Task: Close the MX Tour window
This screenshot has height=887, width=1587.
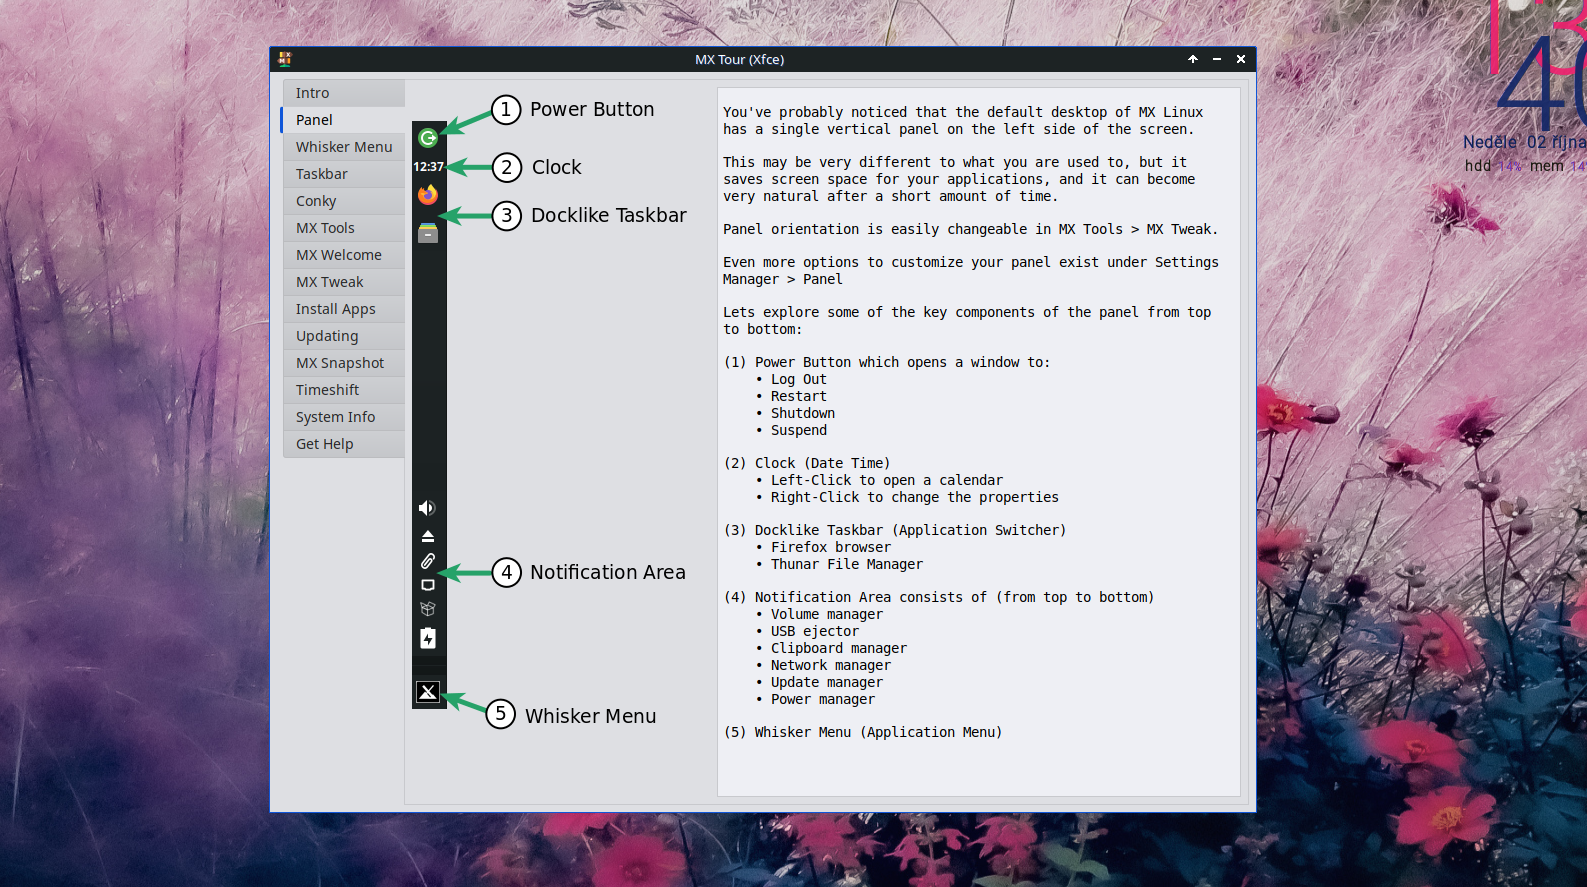Action: (1241, 59)
